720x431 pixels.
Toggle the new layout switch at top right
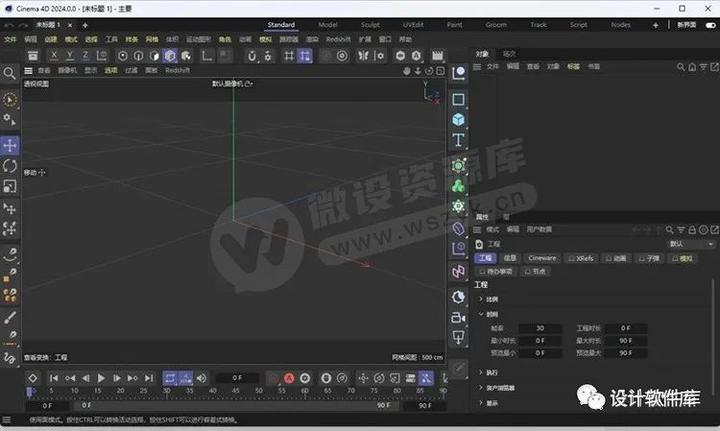point(710,25)
